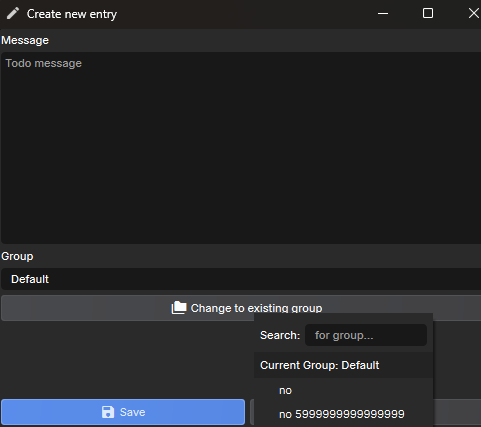The height and width of the screenshot is (427, 481).
Task: Click the Message label
Action: (x=25, y=40)
